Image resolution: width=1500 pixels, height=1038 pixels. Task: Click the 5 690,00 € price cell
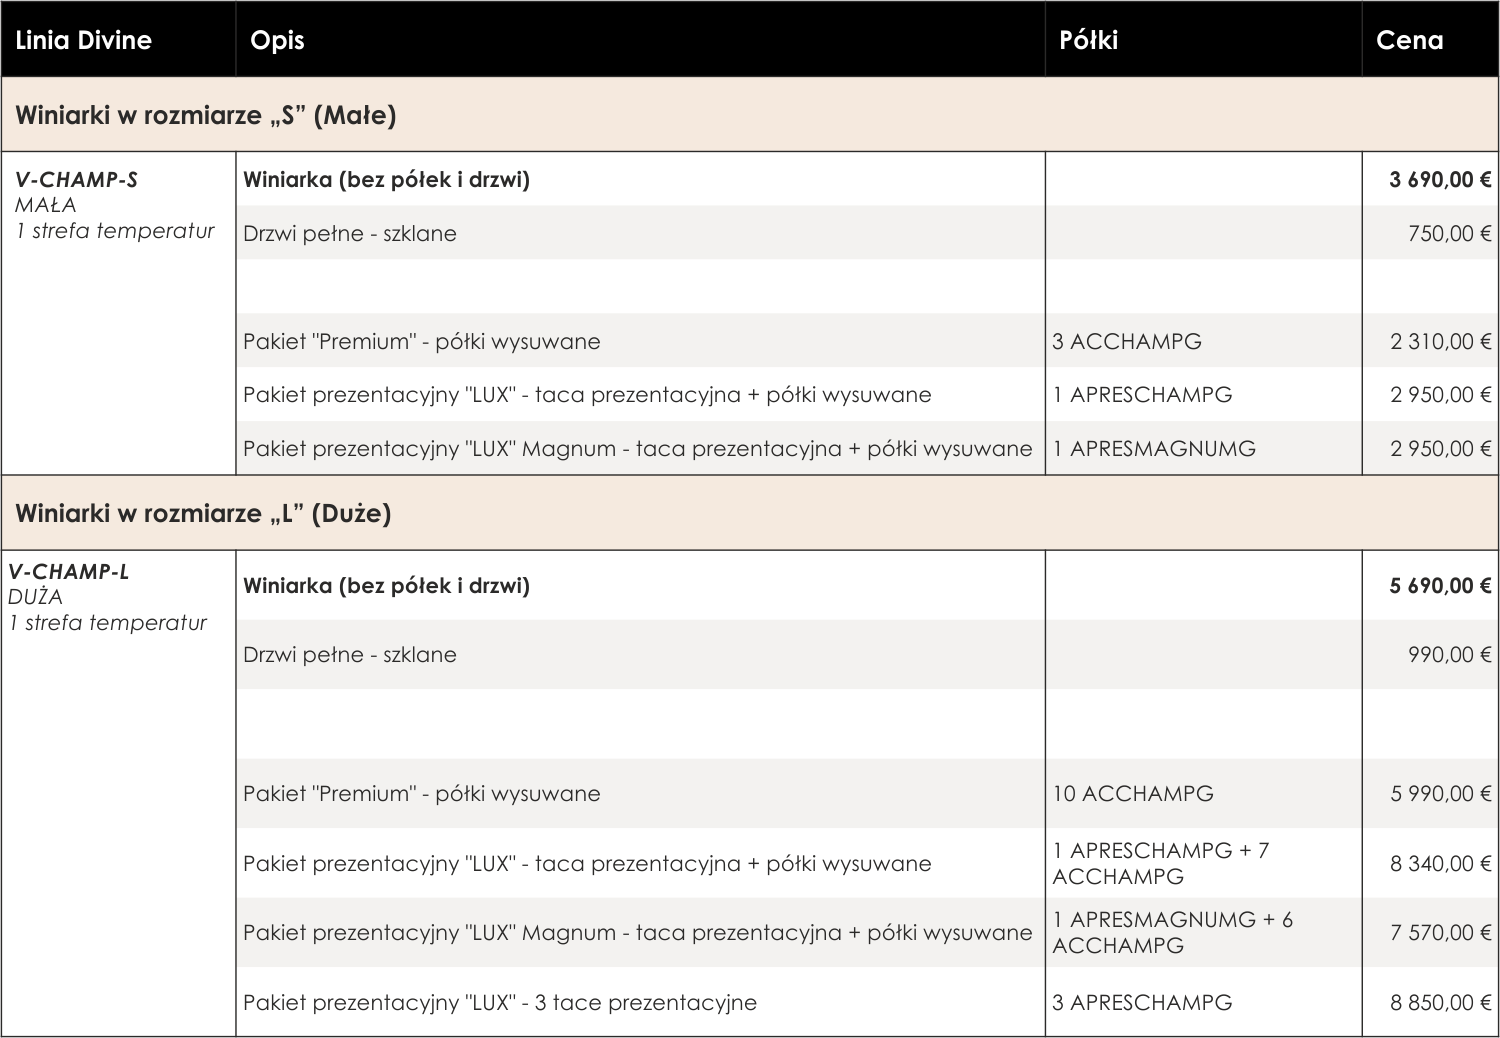(x=1439, y=586)
